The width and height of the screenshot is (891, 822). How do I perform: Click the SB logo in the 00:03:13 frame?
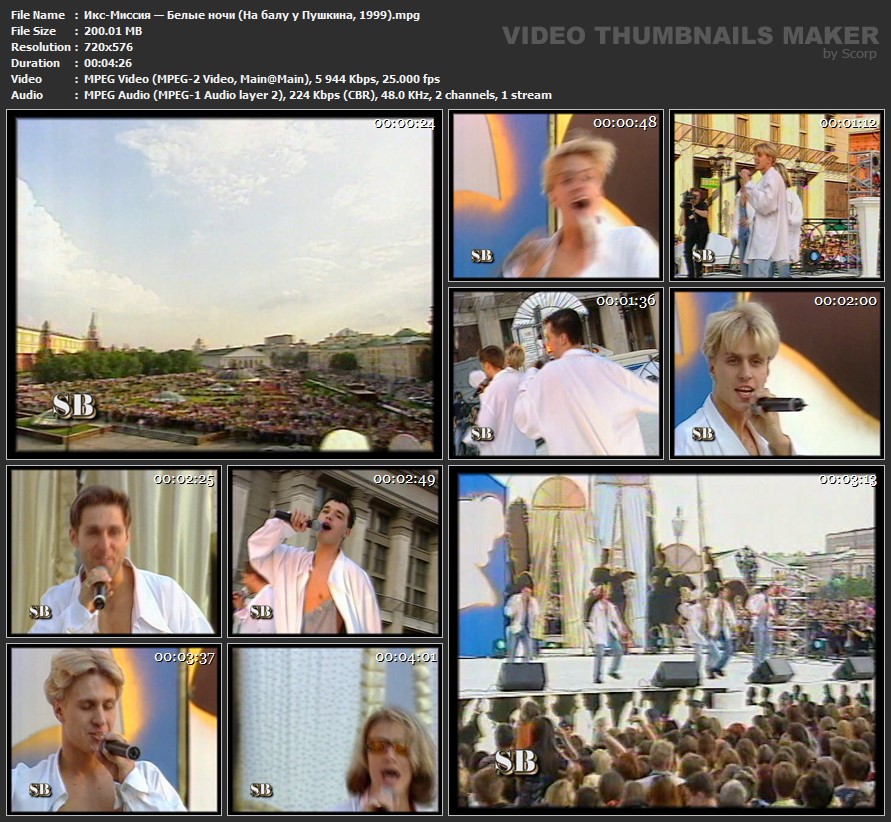coord(516,762)
